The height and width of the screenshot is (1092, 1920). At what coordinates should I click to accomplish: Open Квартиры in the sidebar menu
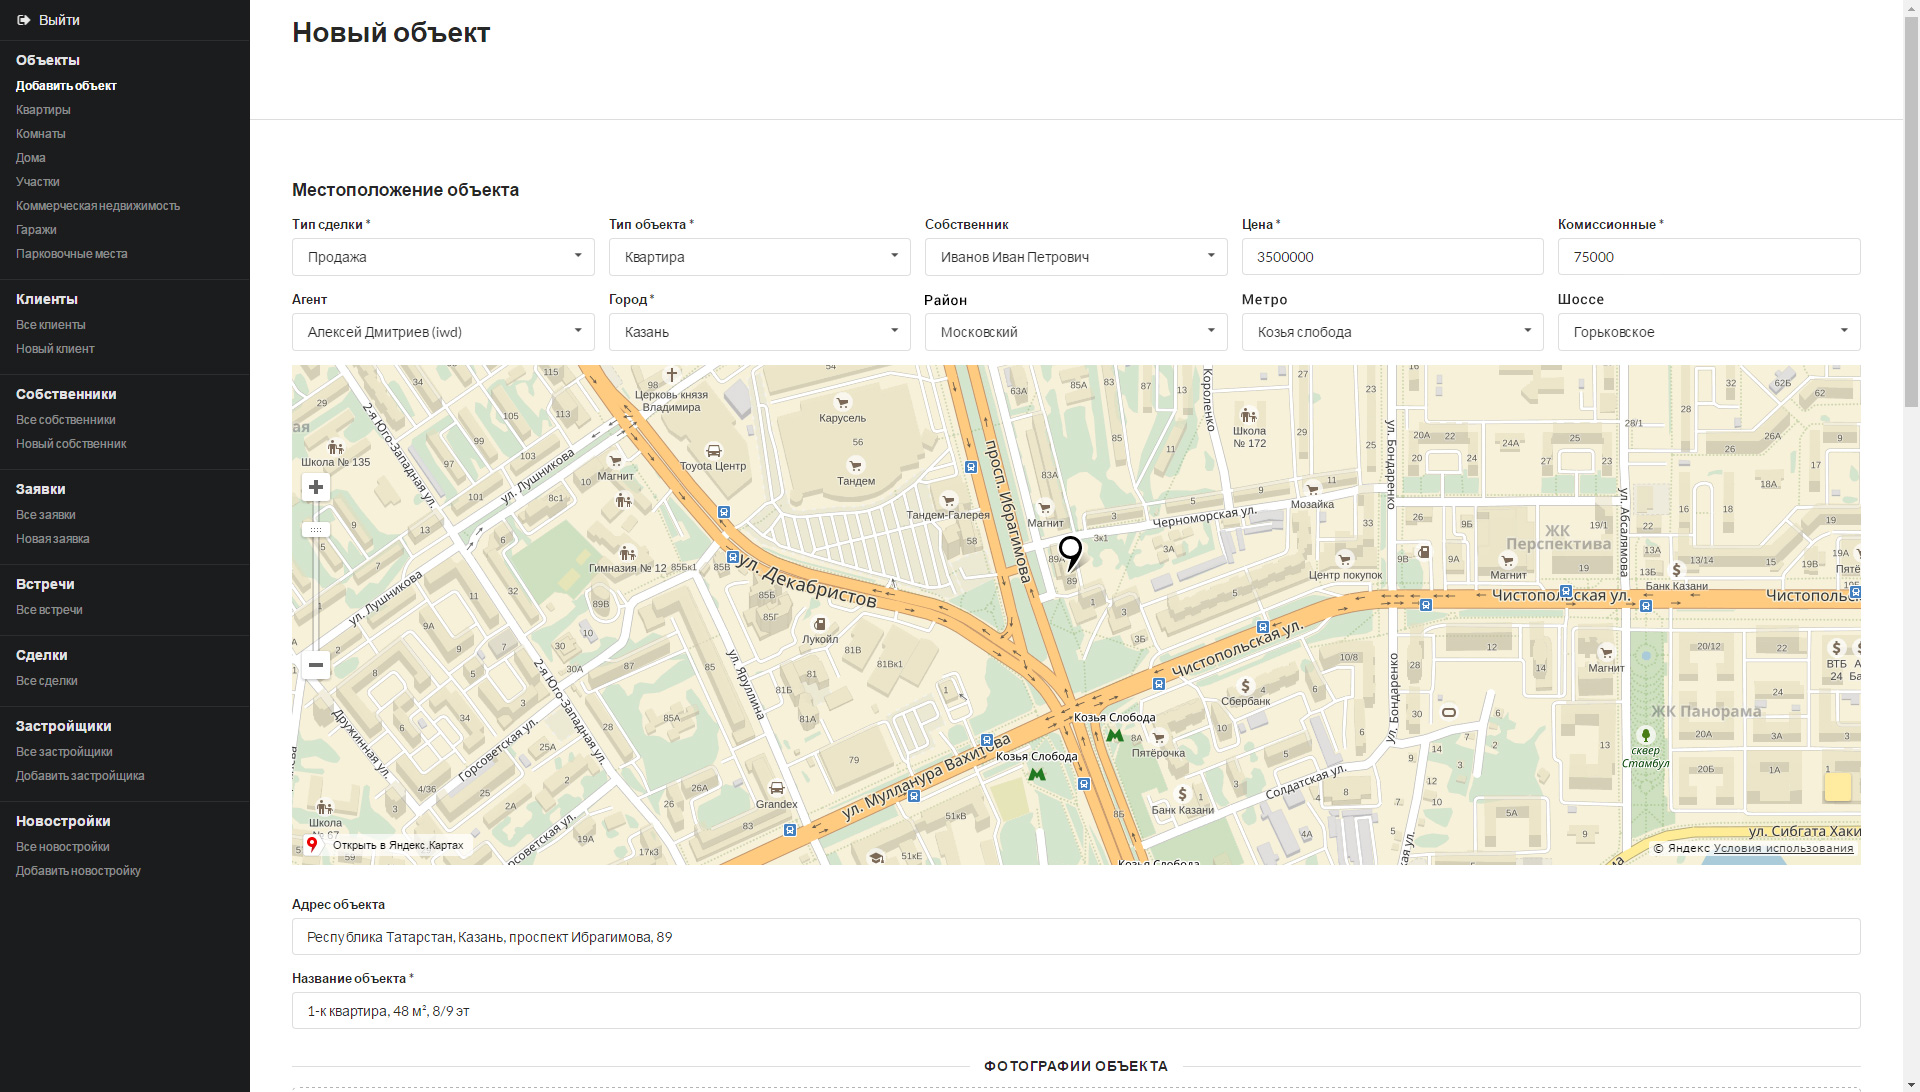(43, 110)
